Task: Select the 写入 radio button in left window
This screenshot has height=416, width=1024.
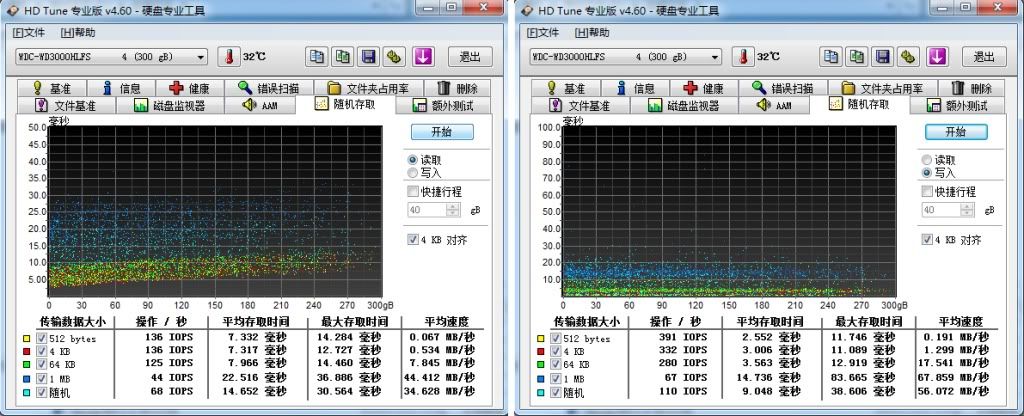Action: tap(413, 173)
